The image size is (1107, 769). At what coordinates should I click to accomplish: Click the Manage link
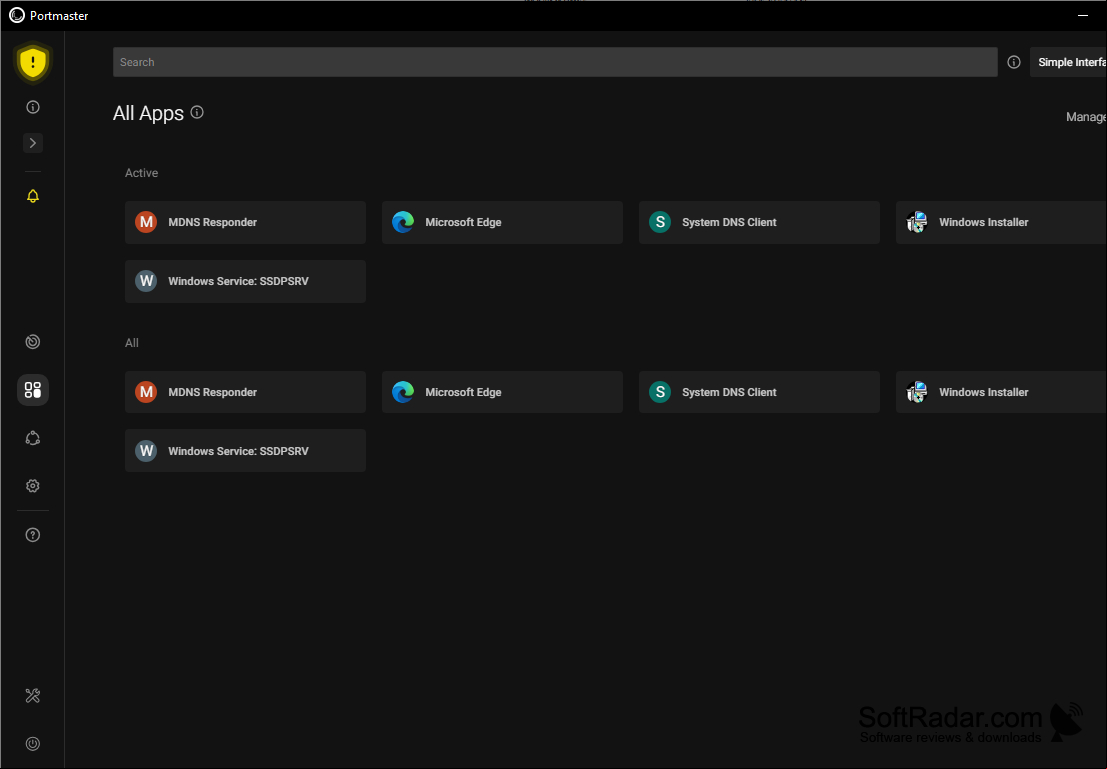[x=1086, y=117]
